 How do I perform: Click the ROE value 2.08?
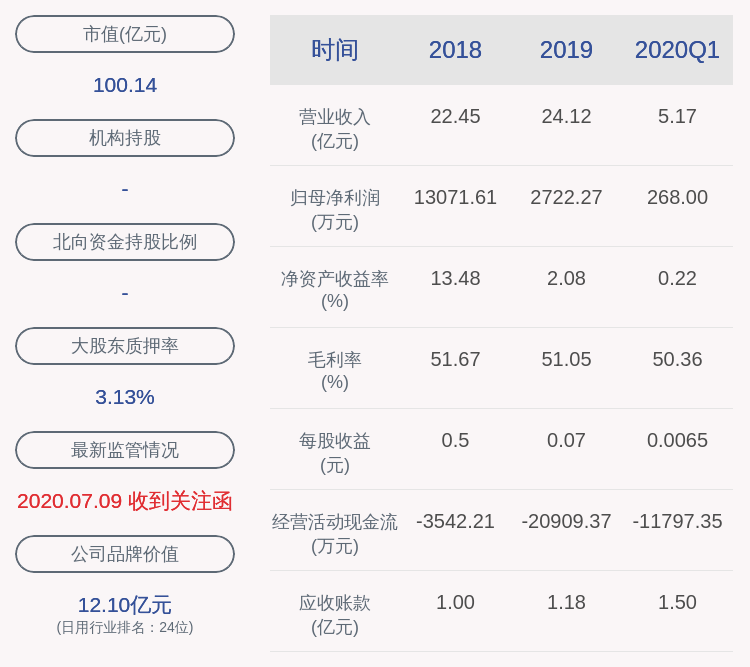(x=566, y=278)
